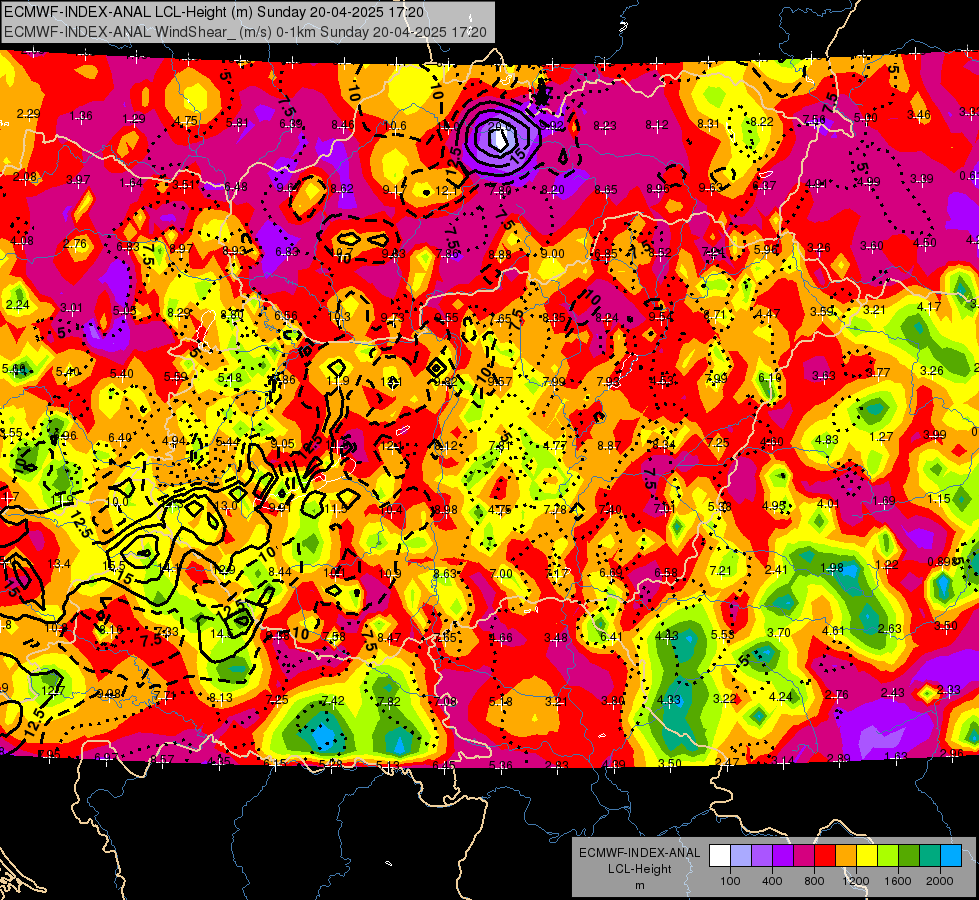The width and height of the screenshot is (979, 900).
Task: Click legend tick label '100'
Action: (x=730, y=881)
